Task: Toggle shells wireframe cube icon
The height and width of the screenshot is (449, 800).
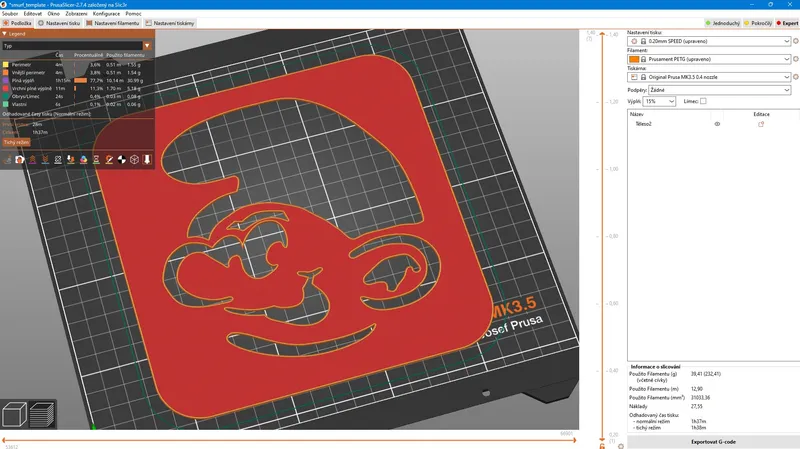Action: (x=135, y=160)
